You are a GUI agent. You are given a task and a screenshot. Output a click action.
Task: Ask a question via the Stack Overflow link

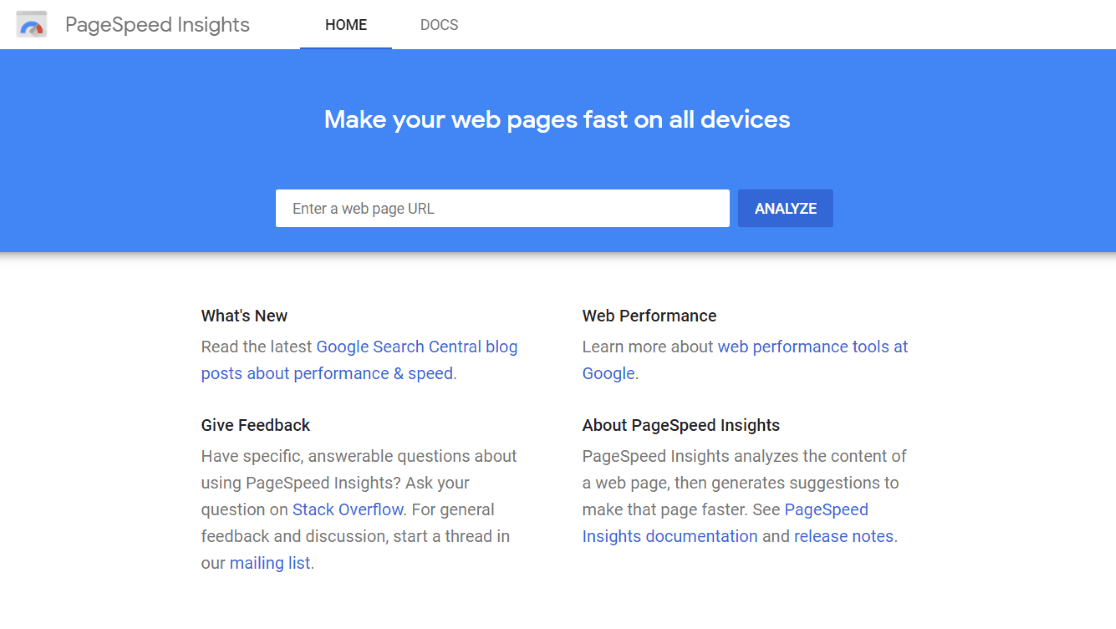click(x=347, y=509)
